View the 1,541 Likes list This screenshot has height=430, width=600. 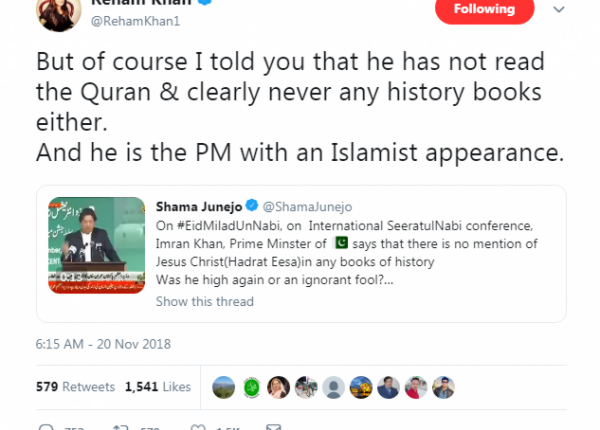(158, 387)
